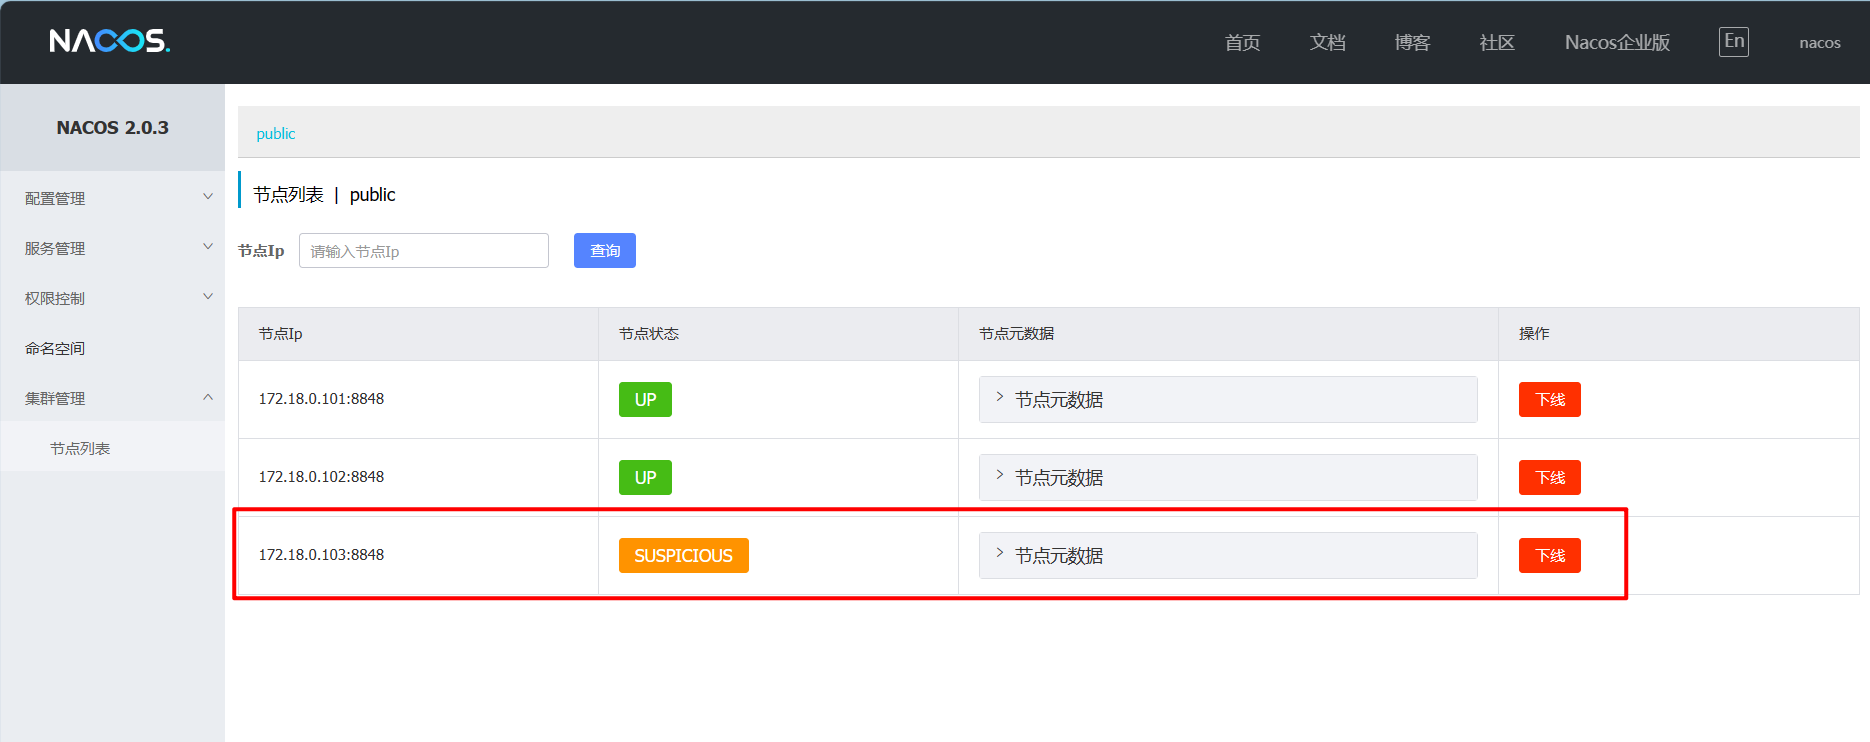Select the public namespace link
Image resolution: width=1870 pixels, height=742 pixels.
click(x=276, y=134)
